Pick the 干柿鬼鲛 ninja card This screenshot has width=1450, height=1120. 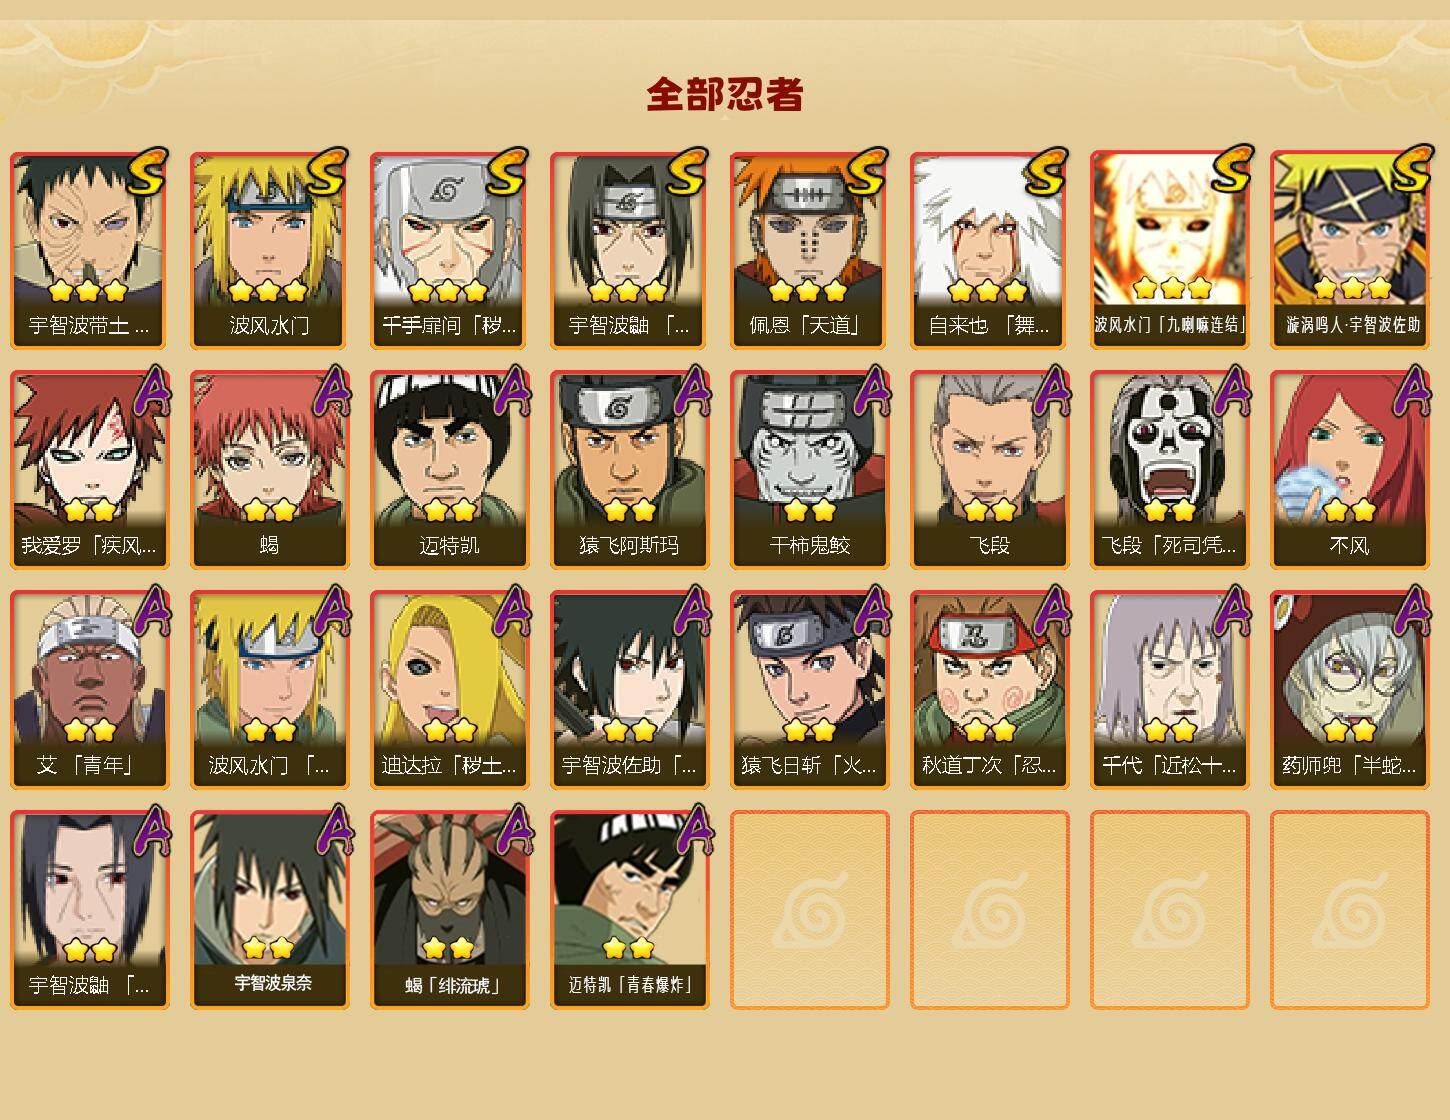coord(809,470)
